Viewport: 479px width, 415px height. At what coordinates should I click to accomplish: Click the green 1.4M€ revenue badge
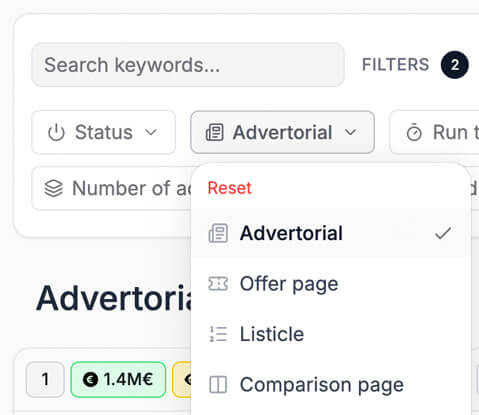click(x=118, y=379)
